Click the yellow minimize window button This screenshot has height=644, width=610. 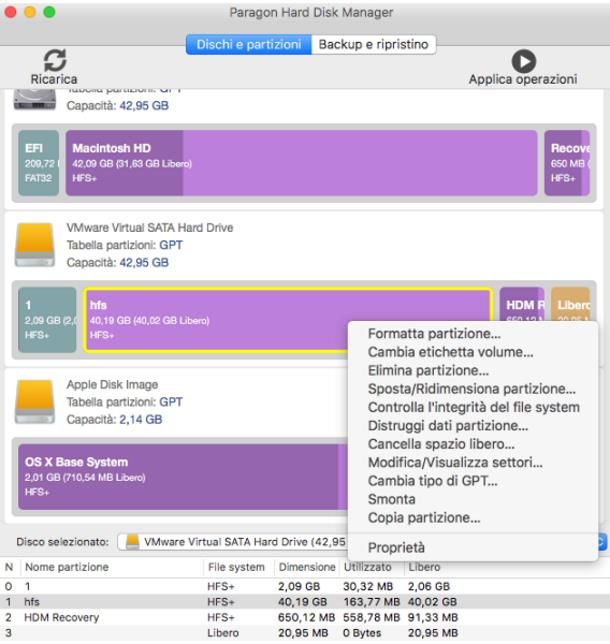point(30,12)
